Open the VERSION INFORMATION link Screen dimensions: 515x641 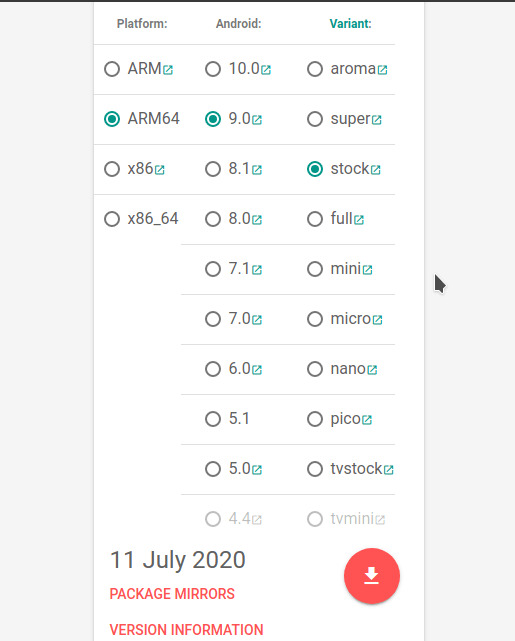[186, 630]
